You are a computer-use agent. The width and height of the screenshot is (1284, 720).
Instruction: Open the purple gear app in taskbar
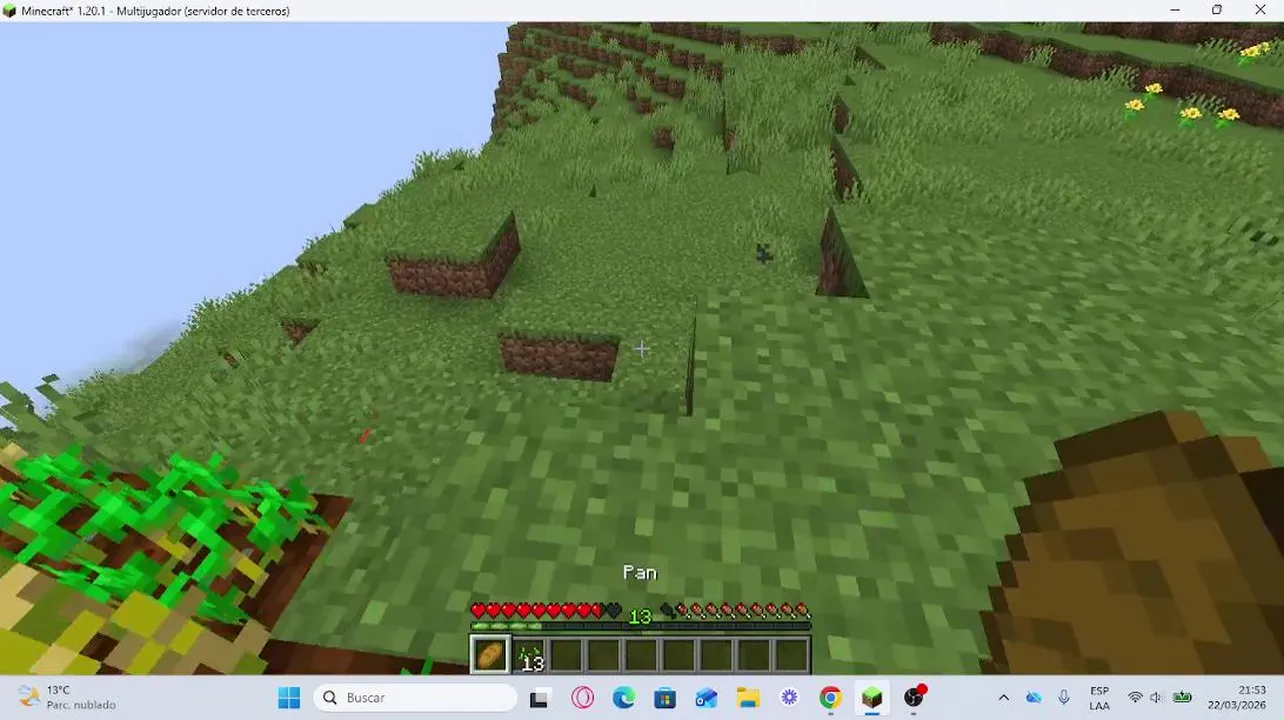(789, 698)
